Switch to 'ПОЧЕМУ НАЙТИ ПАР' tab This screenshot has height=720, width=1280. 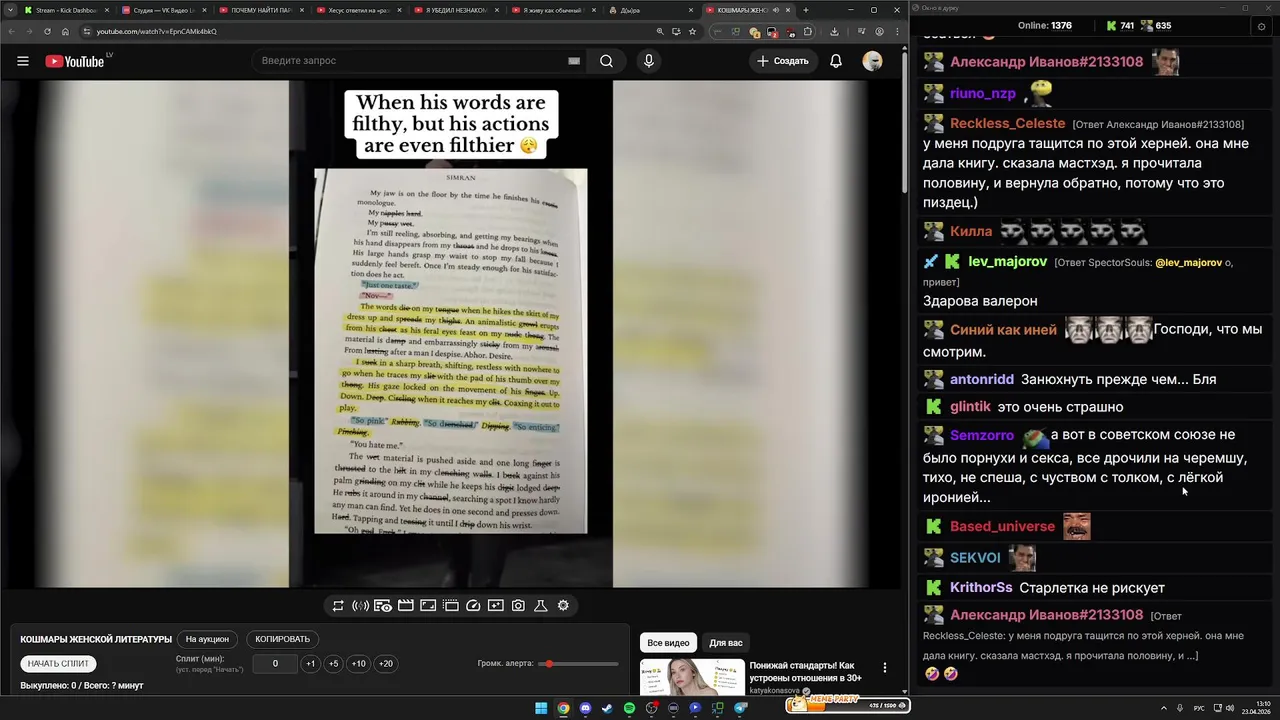(260, 10)
